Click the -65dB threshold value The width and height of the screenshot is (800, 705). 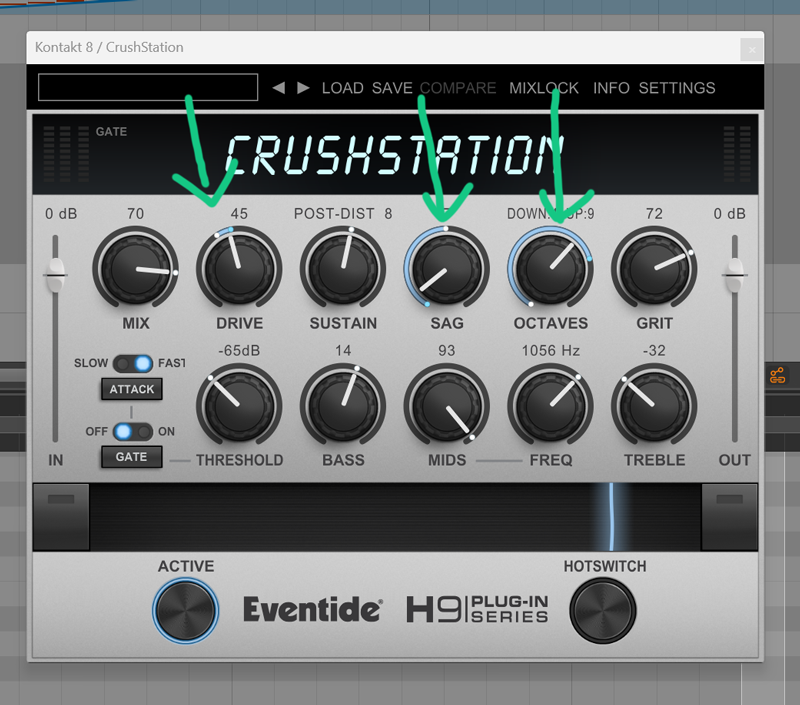click(x=239, y=350)
